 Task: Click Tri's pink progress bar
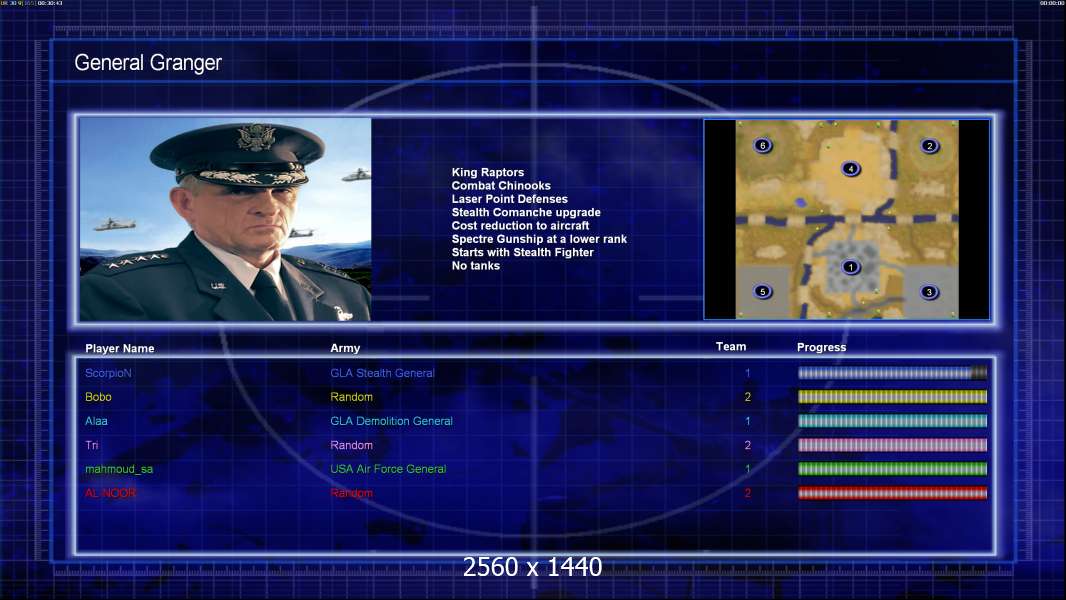[892, 445]
